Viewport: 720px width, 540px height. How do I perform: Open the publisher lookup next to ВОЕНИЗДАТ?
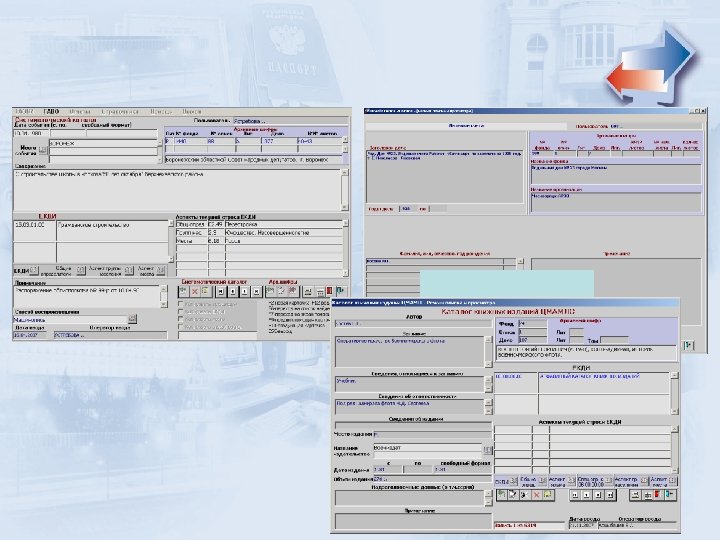click(x=487, y=450)
